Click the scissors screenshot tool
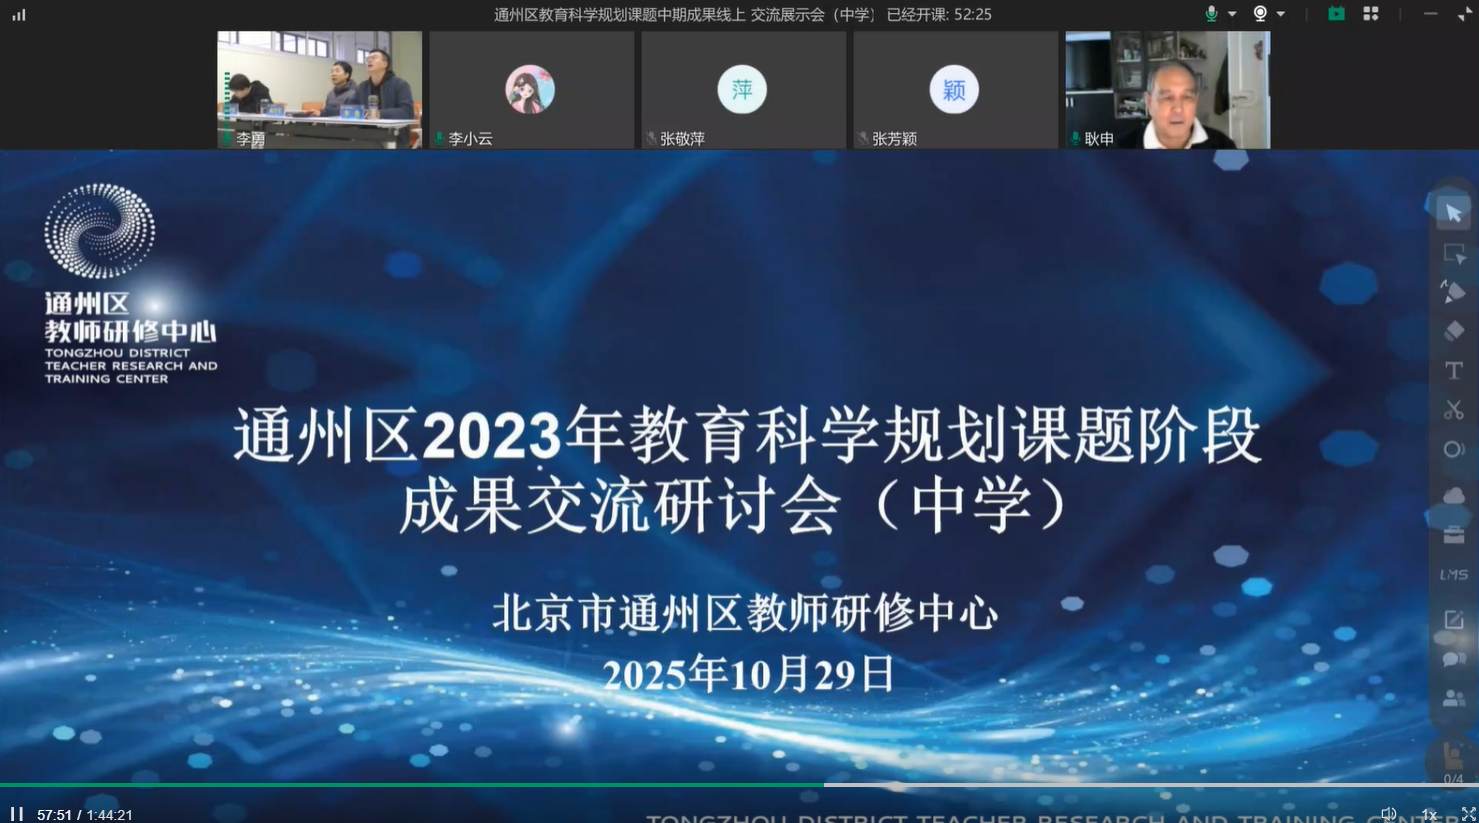Viewport: 1479px width, 823px height. 1453,410
